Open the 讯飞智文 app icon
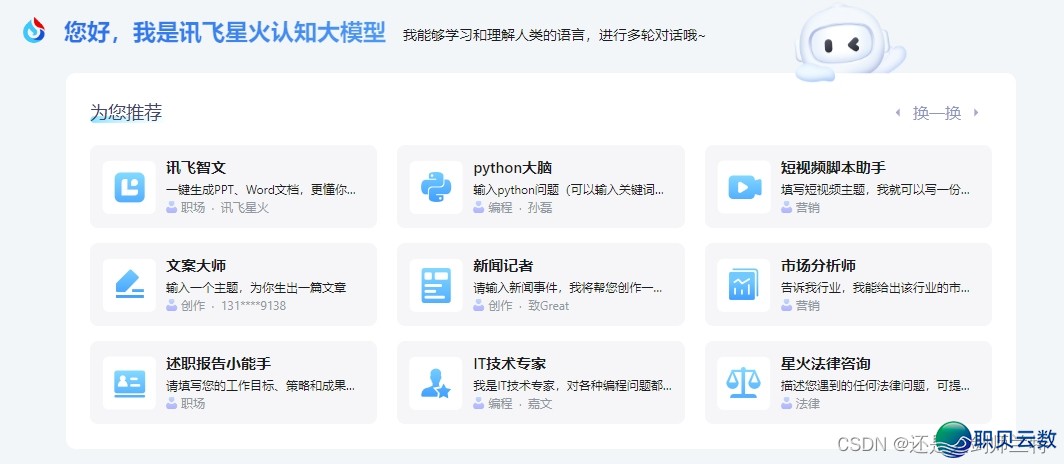 [129, 187]
